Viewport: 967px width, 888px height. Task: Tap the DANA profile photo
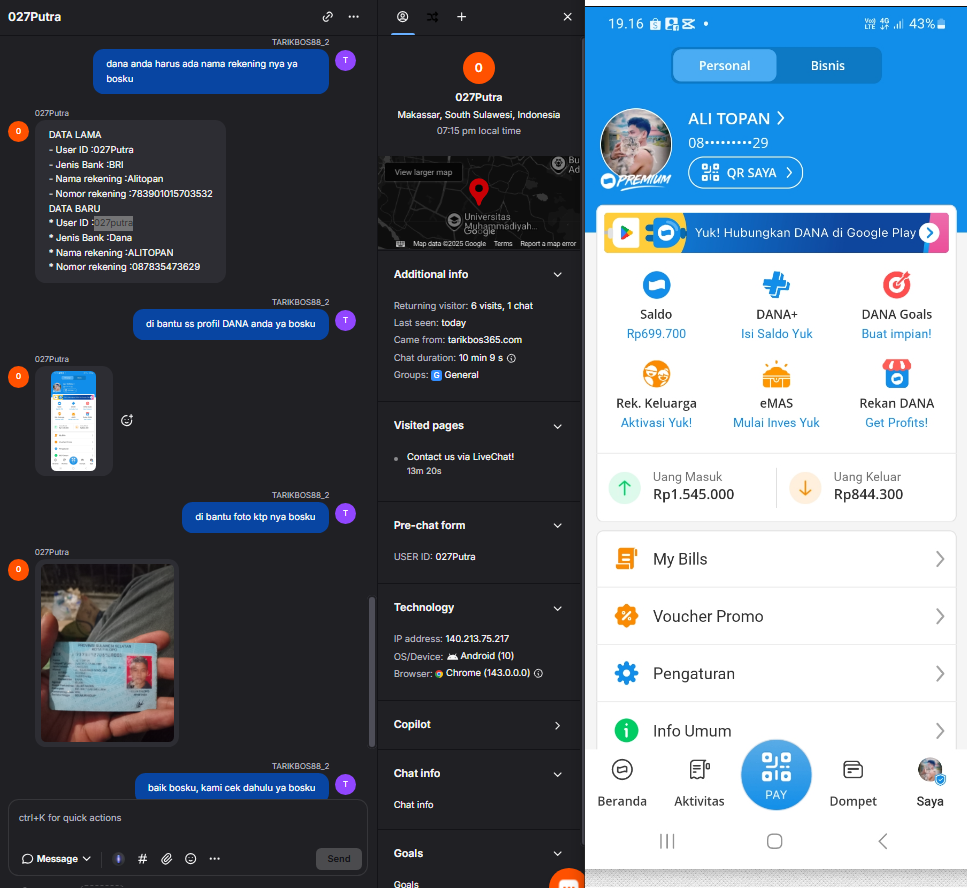click(635, 146)
